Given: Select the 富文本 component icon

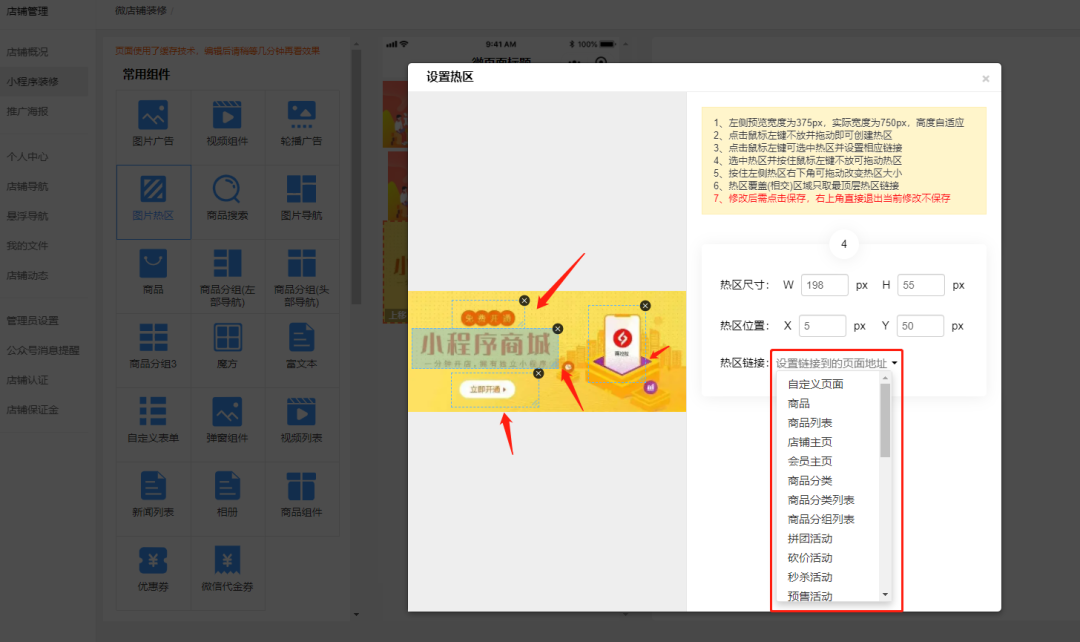Looking at the screenshot, I should pyautogui.click(x=302, y=338).
